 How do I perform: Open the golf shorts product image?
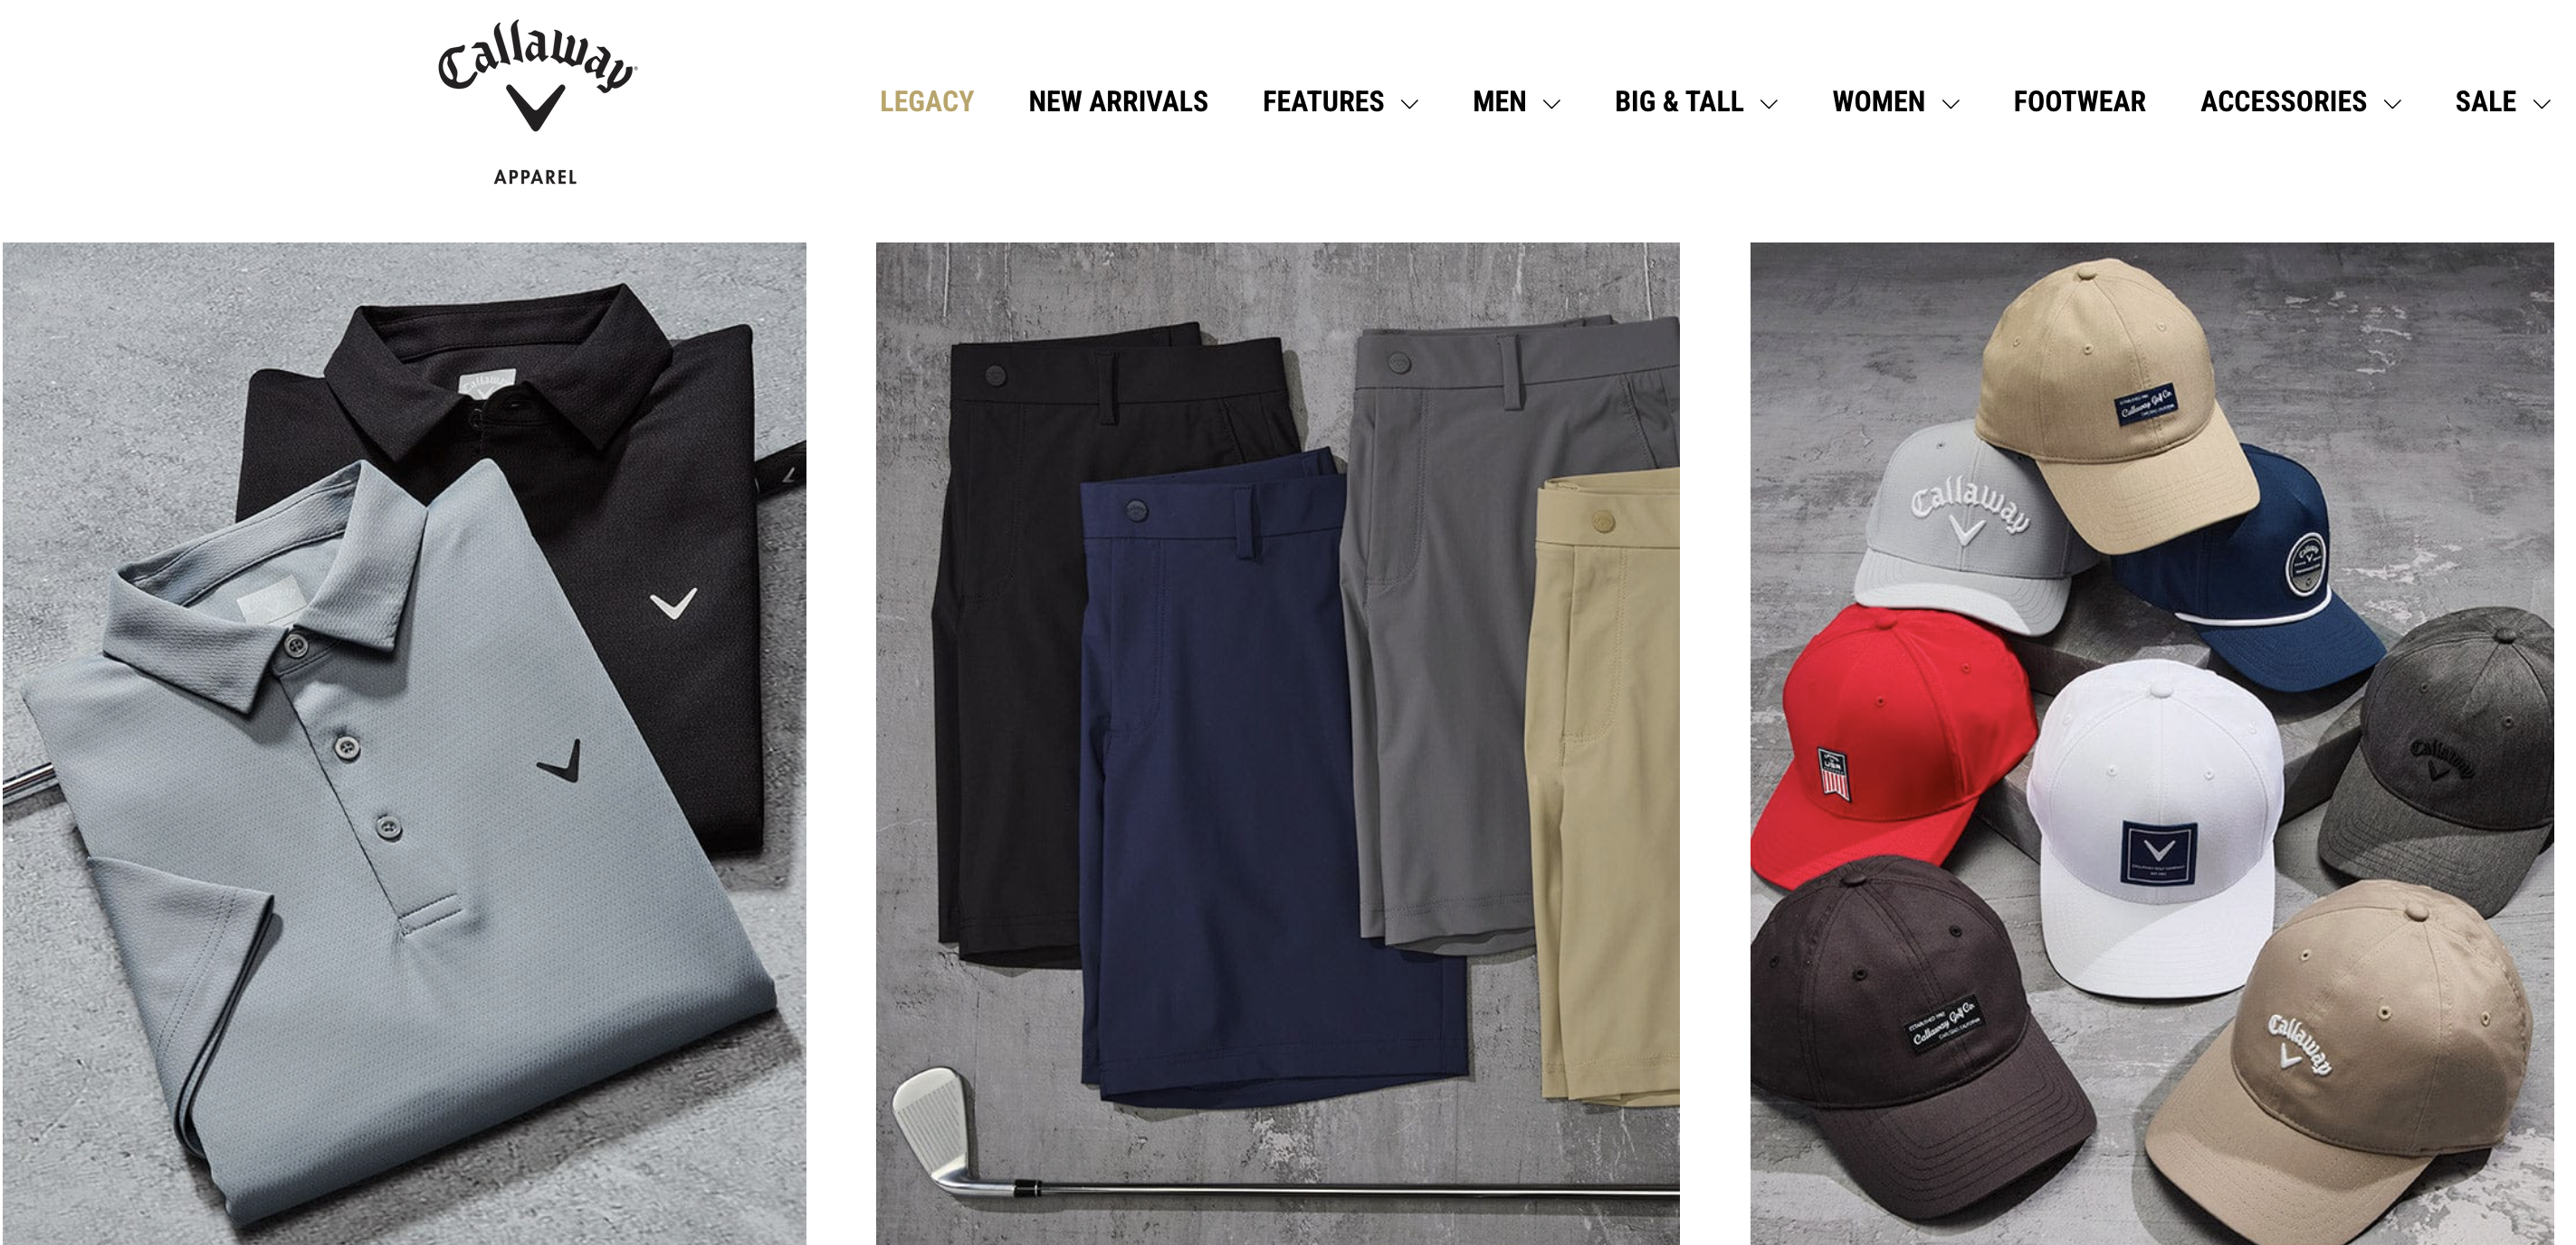[1278, 743]
